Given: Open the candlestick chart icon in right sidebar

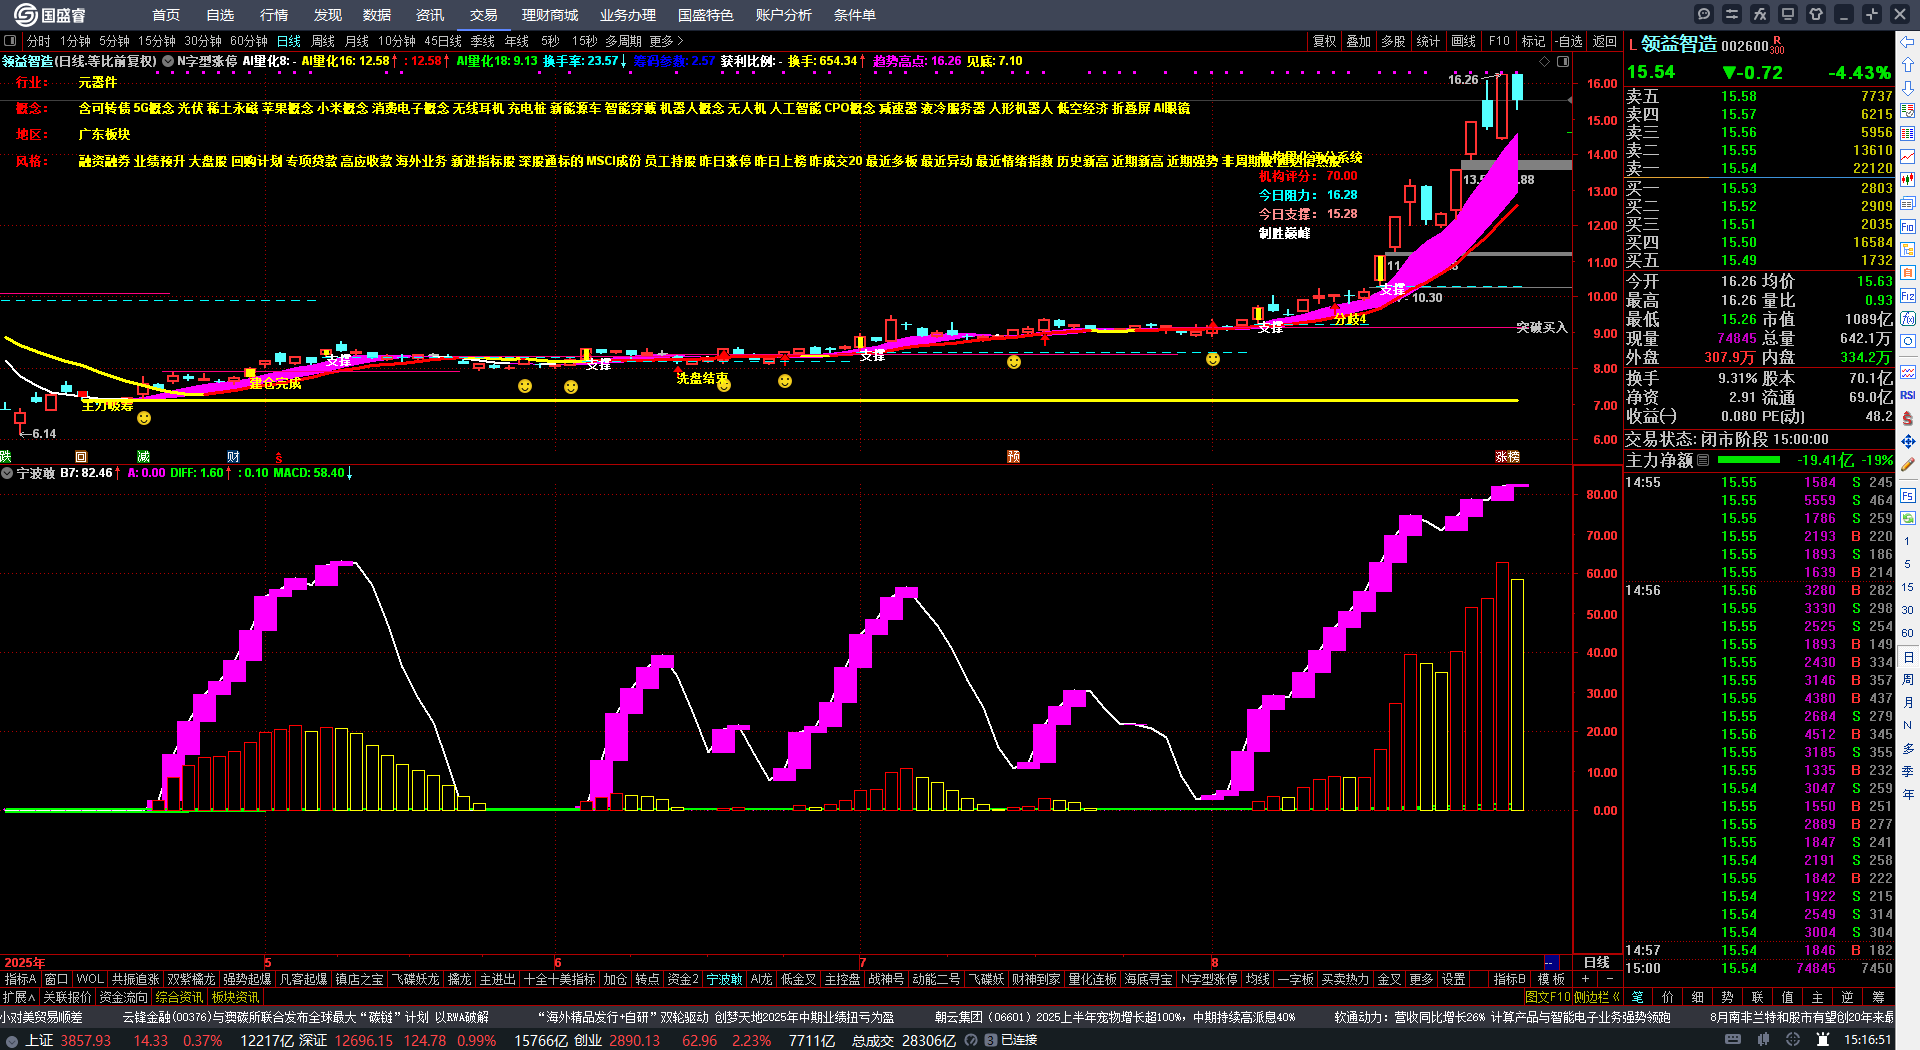Looking at the screenshot, I should (1908, 180).
